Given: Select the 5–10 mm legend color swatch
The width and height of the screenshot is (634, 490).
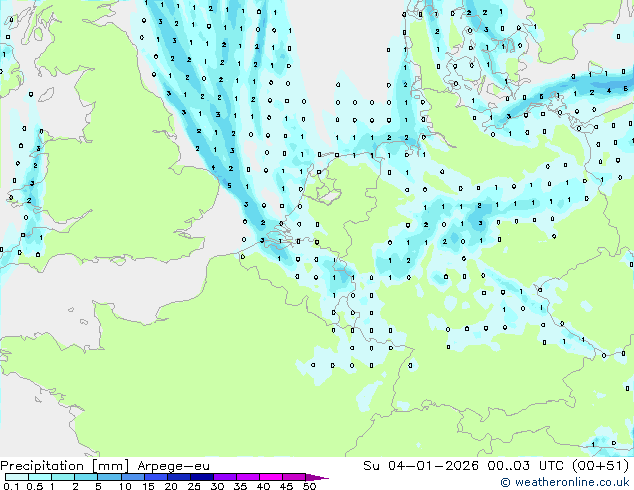Looking at the screenshot, I should coord(109,477).
